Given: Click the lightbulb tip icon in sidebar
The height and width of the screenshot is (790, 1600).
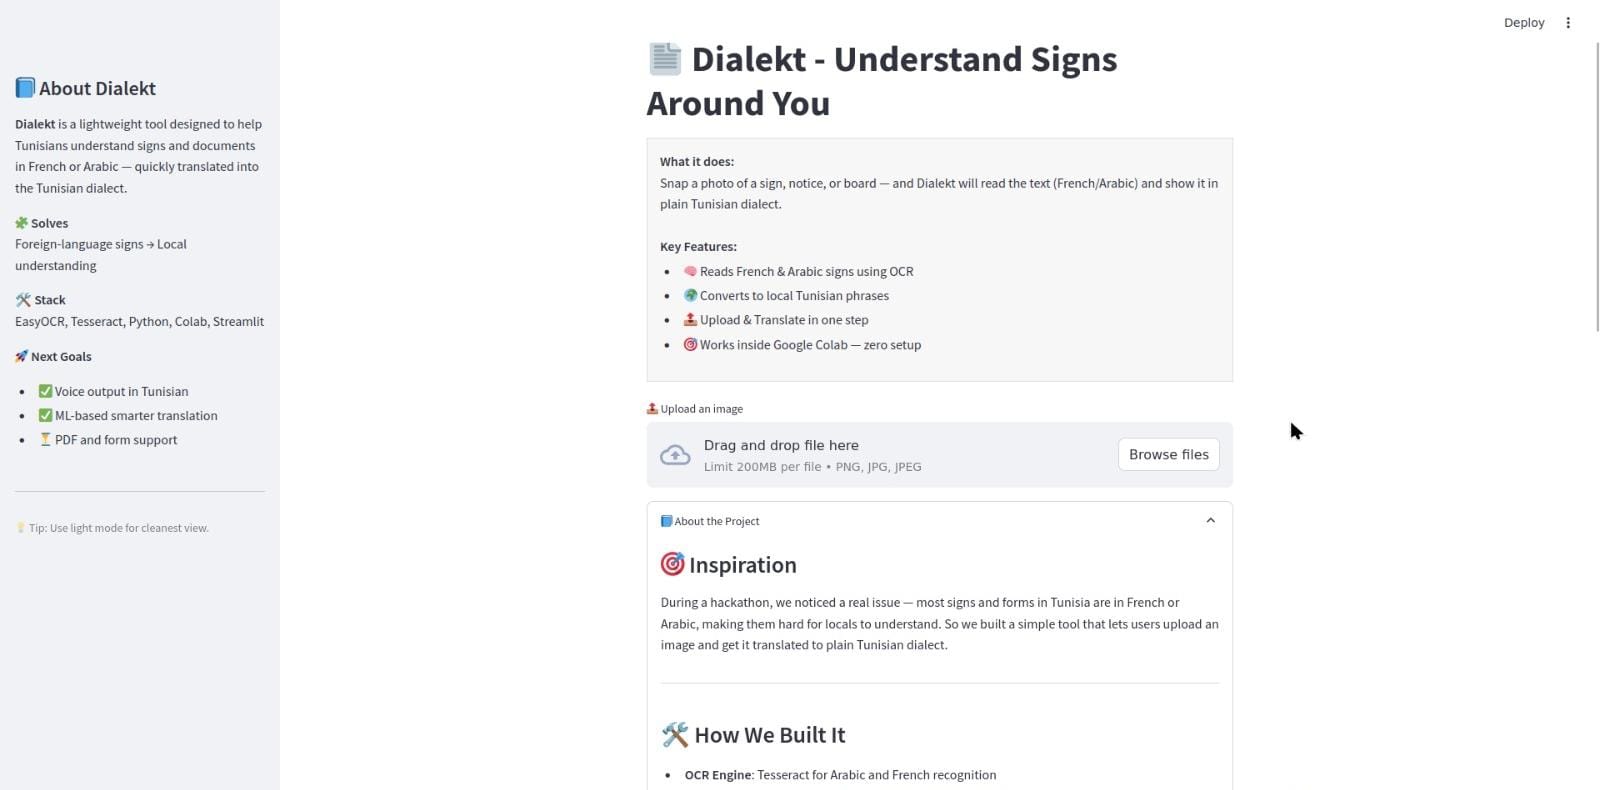Looking at the screenshot, I should tap(20, 528).
